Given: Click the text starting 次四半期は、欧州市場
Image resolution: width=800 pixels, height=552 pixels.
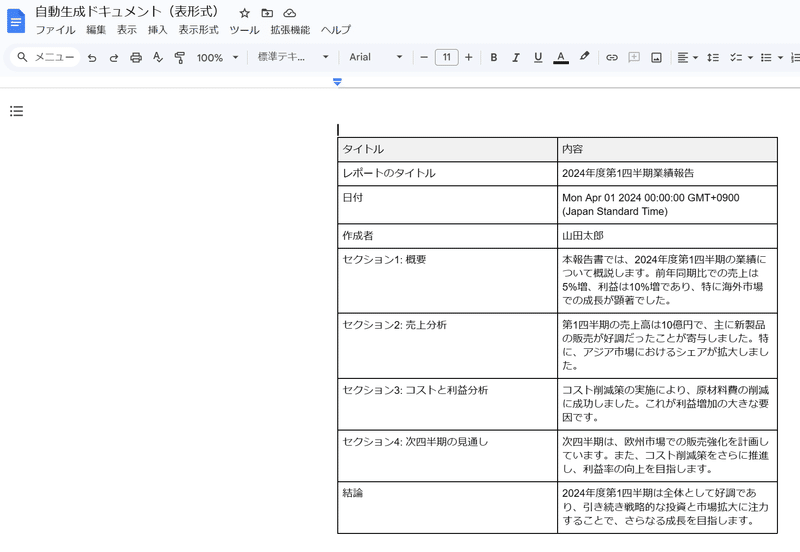Looking at the screenshot, I should pyautogui.click(x=665, y=455).
